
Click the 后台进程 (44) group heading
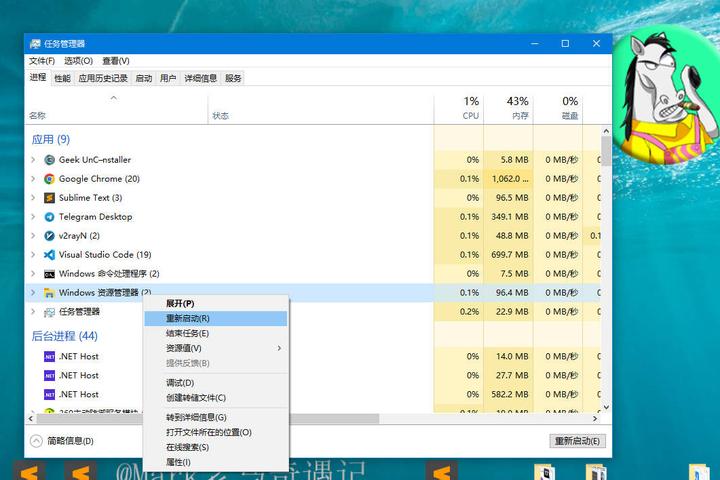click(x=64, y=336)
